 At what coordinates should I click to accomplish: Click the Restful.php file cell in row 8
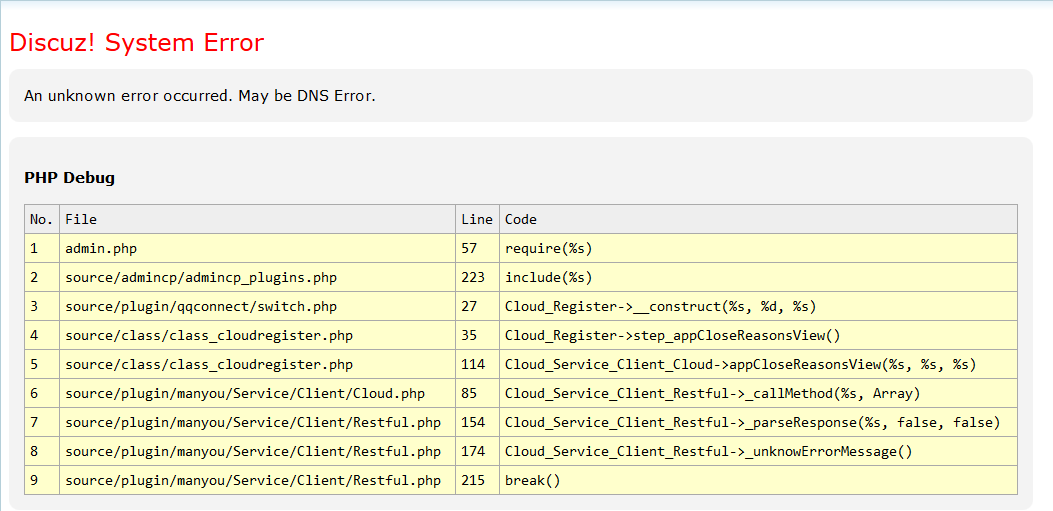[257, 451]
